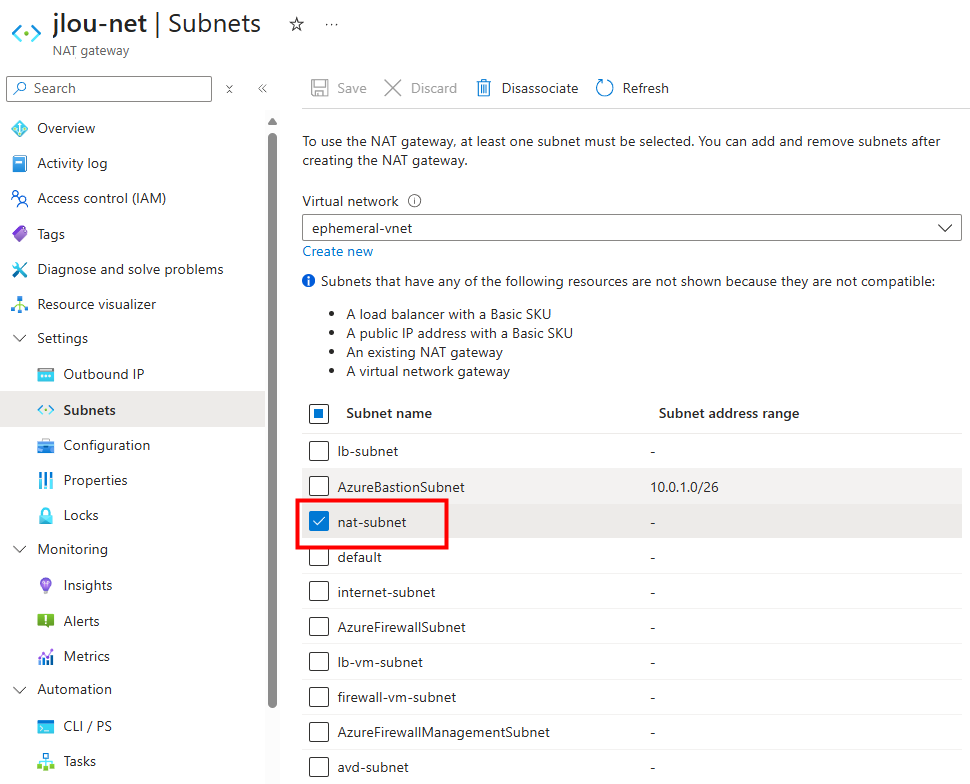
Task: Click in the sidebar Search field
Action: pyautogui.click(x=109, y=88)
